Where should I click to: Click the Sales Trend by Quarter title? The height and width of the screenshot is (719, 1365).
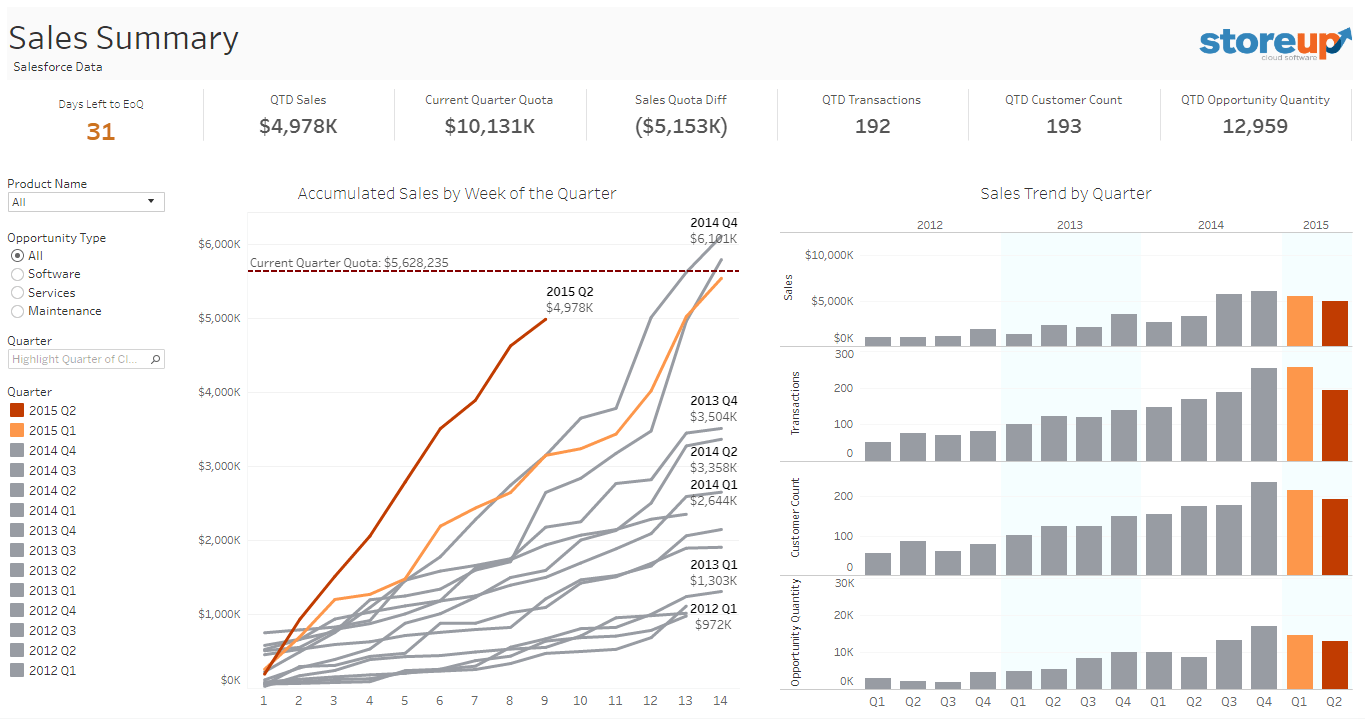[1066, 194]
